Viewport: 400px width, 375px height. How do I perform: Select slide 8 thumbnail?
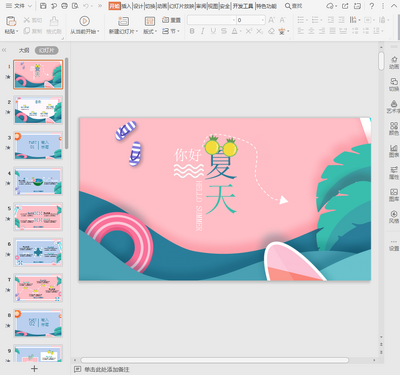coord(38,323)
